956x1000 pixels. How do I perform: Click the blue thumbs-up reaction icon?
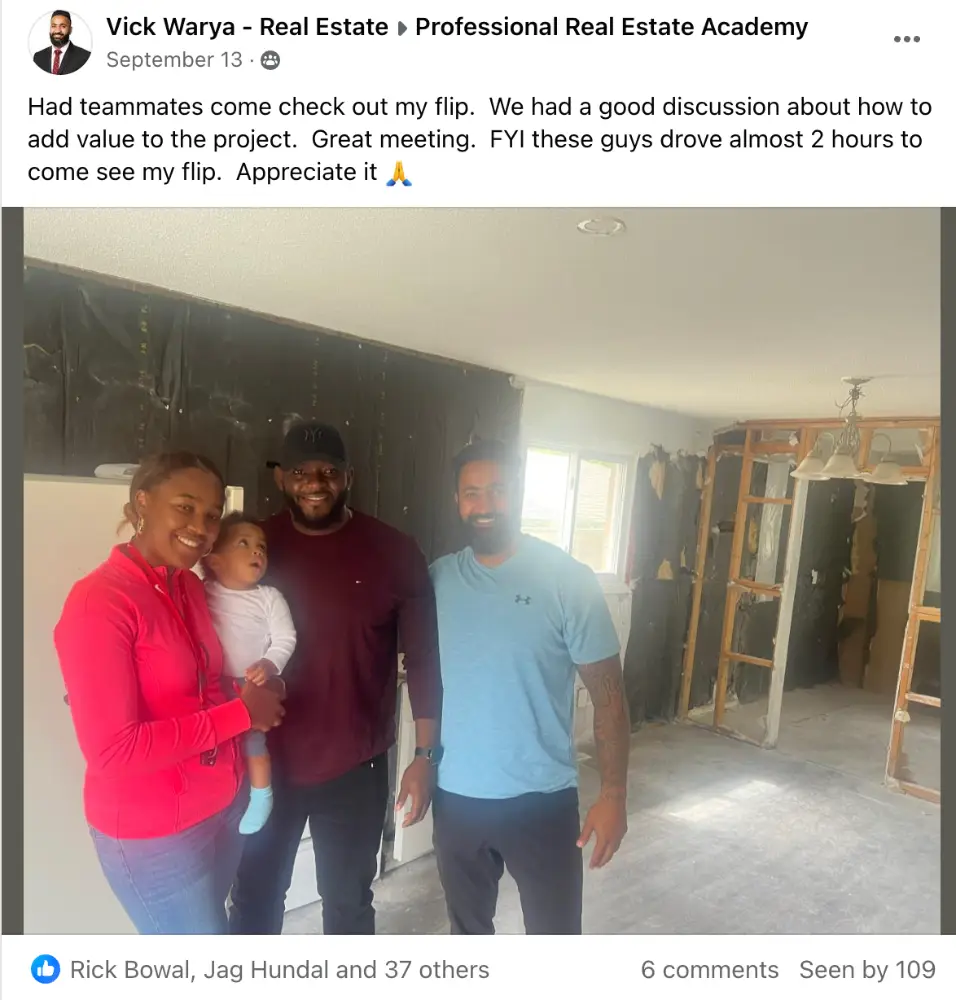pos(45,969)
